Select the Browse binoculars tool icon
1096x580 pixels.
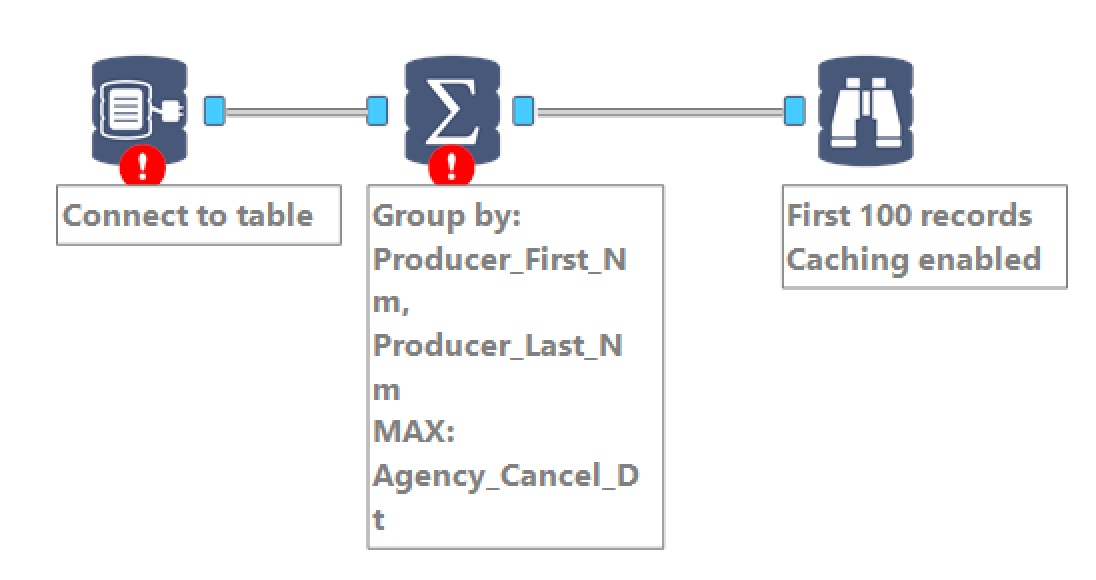coord(865,110)
